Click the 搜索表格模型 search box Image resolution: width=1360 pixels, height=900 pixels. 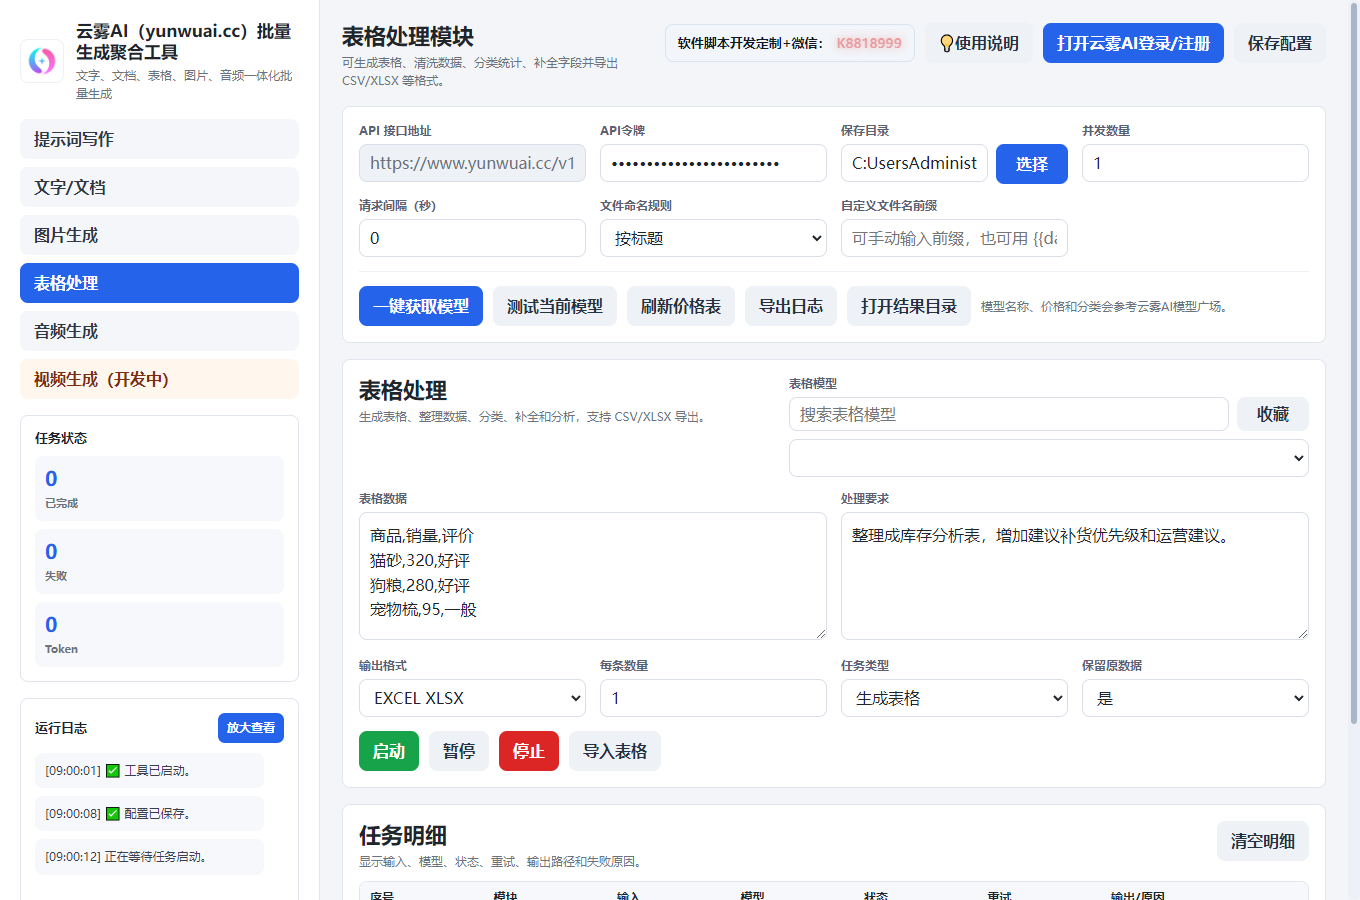(1008, 414)
